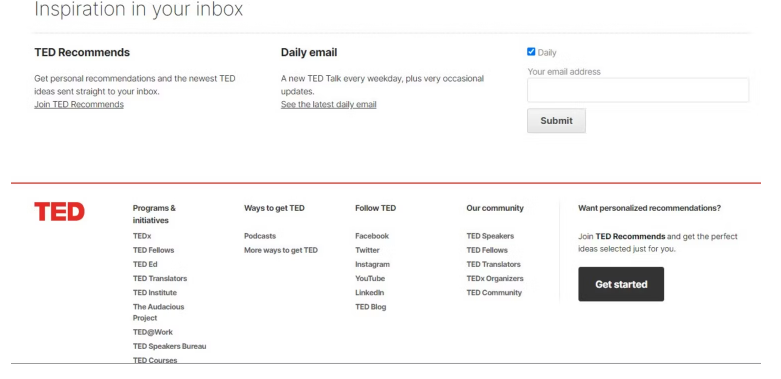
Task: Open the TED@Work link
Action: coord(153,332)
